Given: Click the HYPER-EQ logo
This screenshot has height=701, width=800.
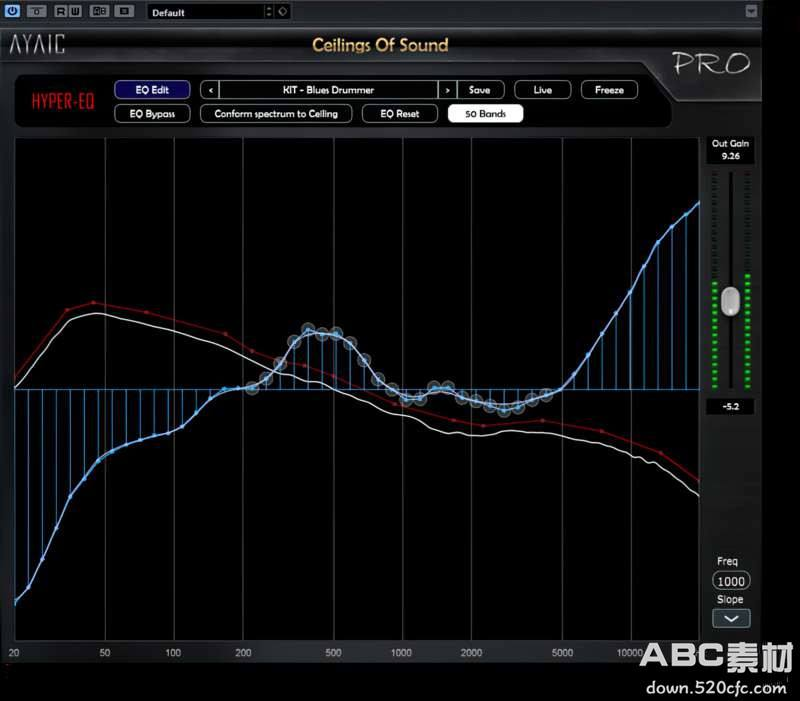Looking at the screenshot, I should [x=63, y=102].
